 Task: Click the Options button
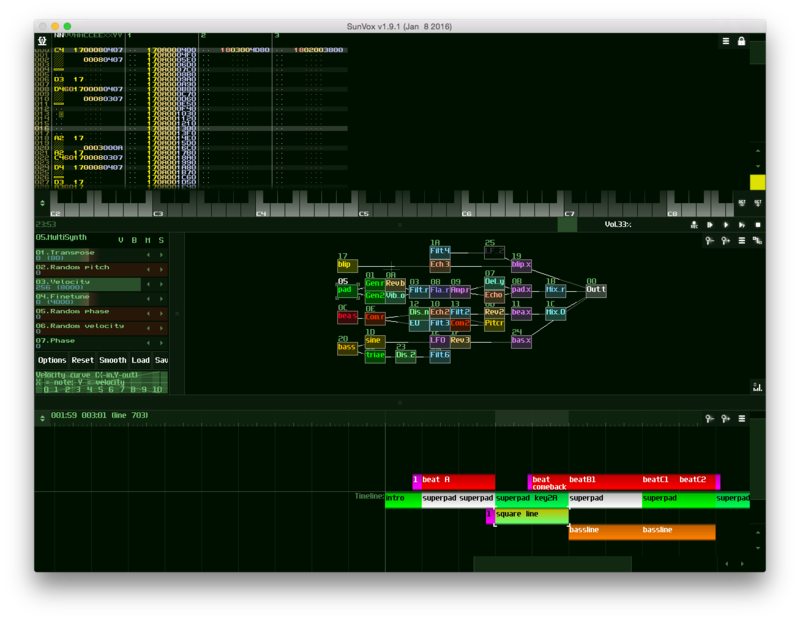(x=52, y=360)
